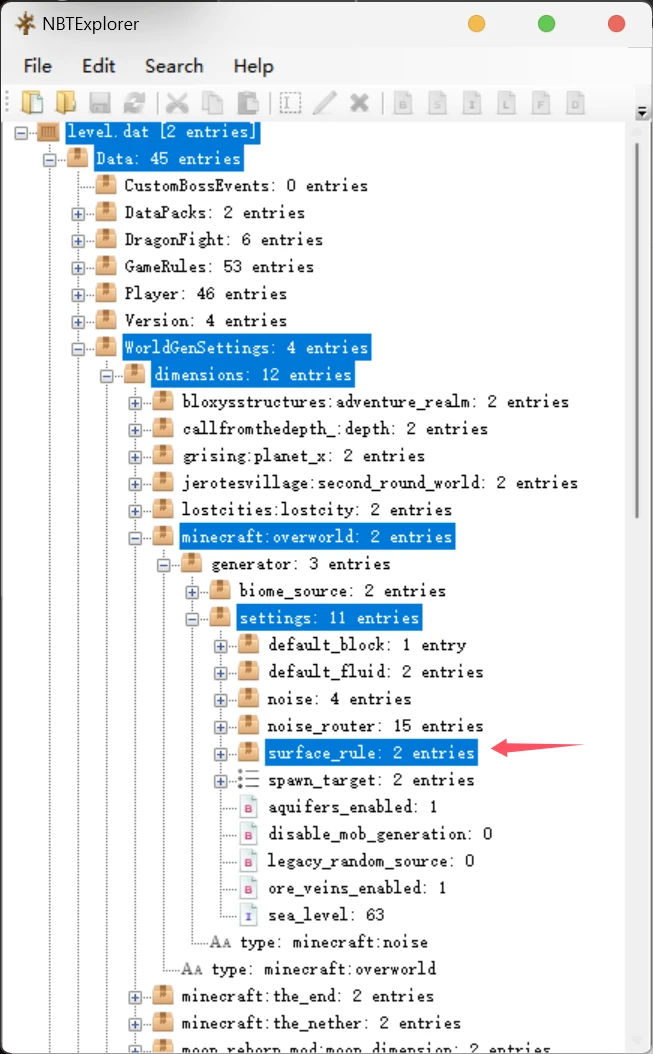Click the toolbar overflow dropdown arrow
This screenshot has width=653, height=1054.
point(642,112)
